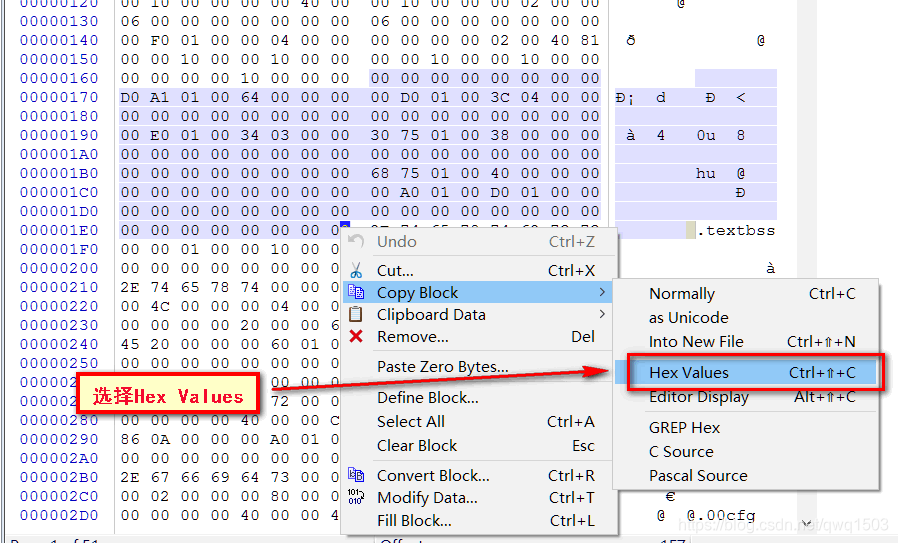
Task: Click hex byte 68 in row 000001B0
Action: pos(380,173)
